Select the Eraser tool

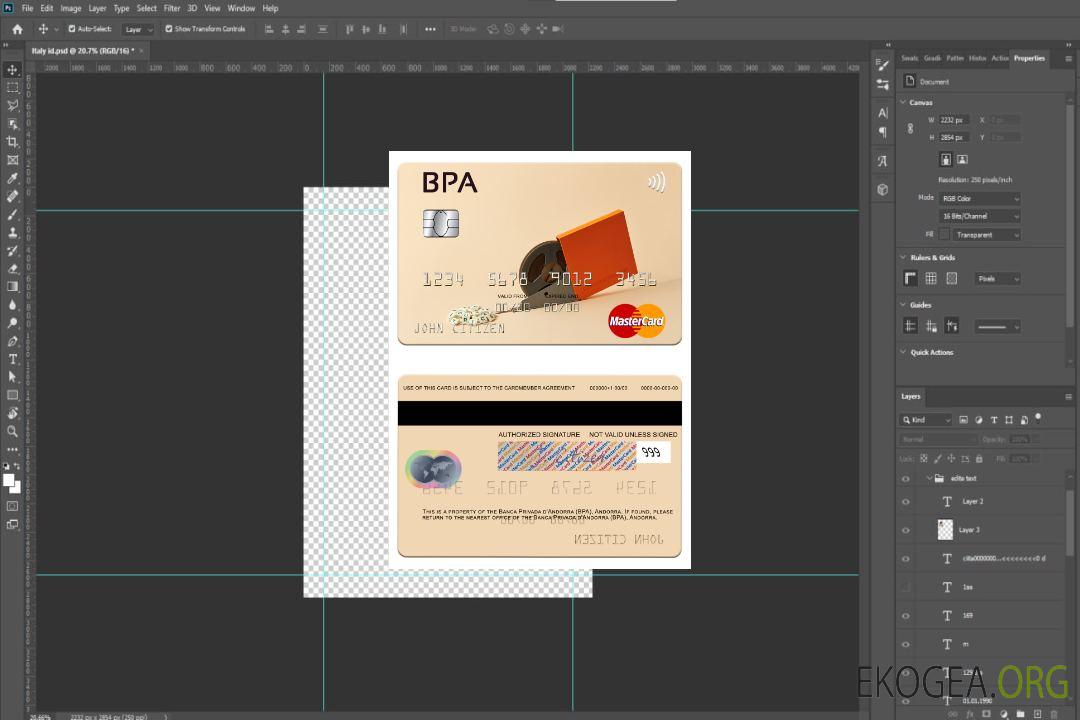click(x=12, y=269)
